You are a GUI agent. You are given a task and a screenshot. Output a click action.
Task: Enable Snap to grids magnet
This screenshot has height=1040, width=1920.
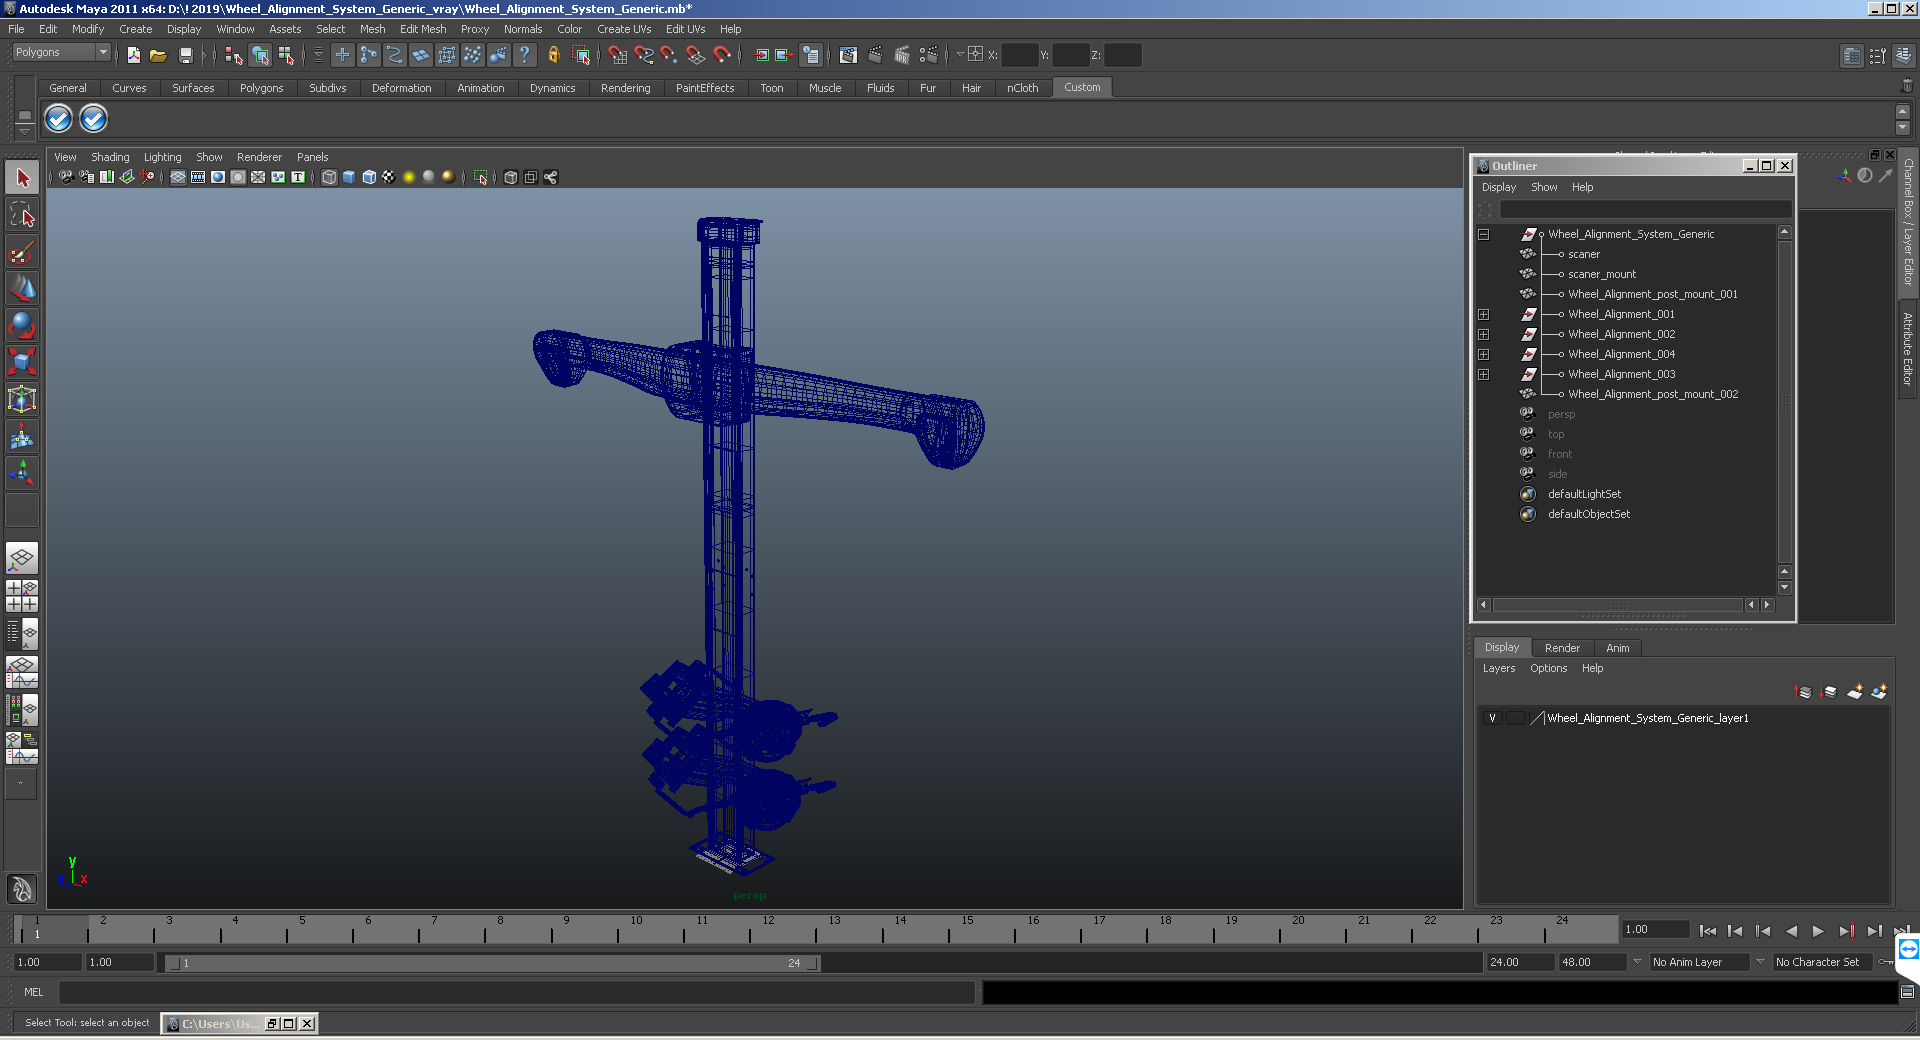(617, 55)
